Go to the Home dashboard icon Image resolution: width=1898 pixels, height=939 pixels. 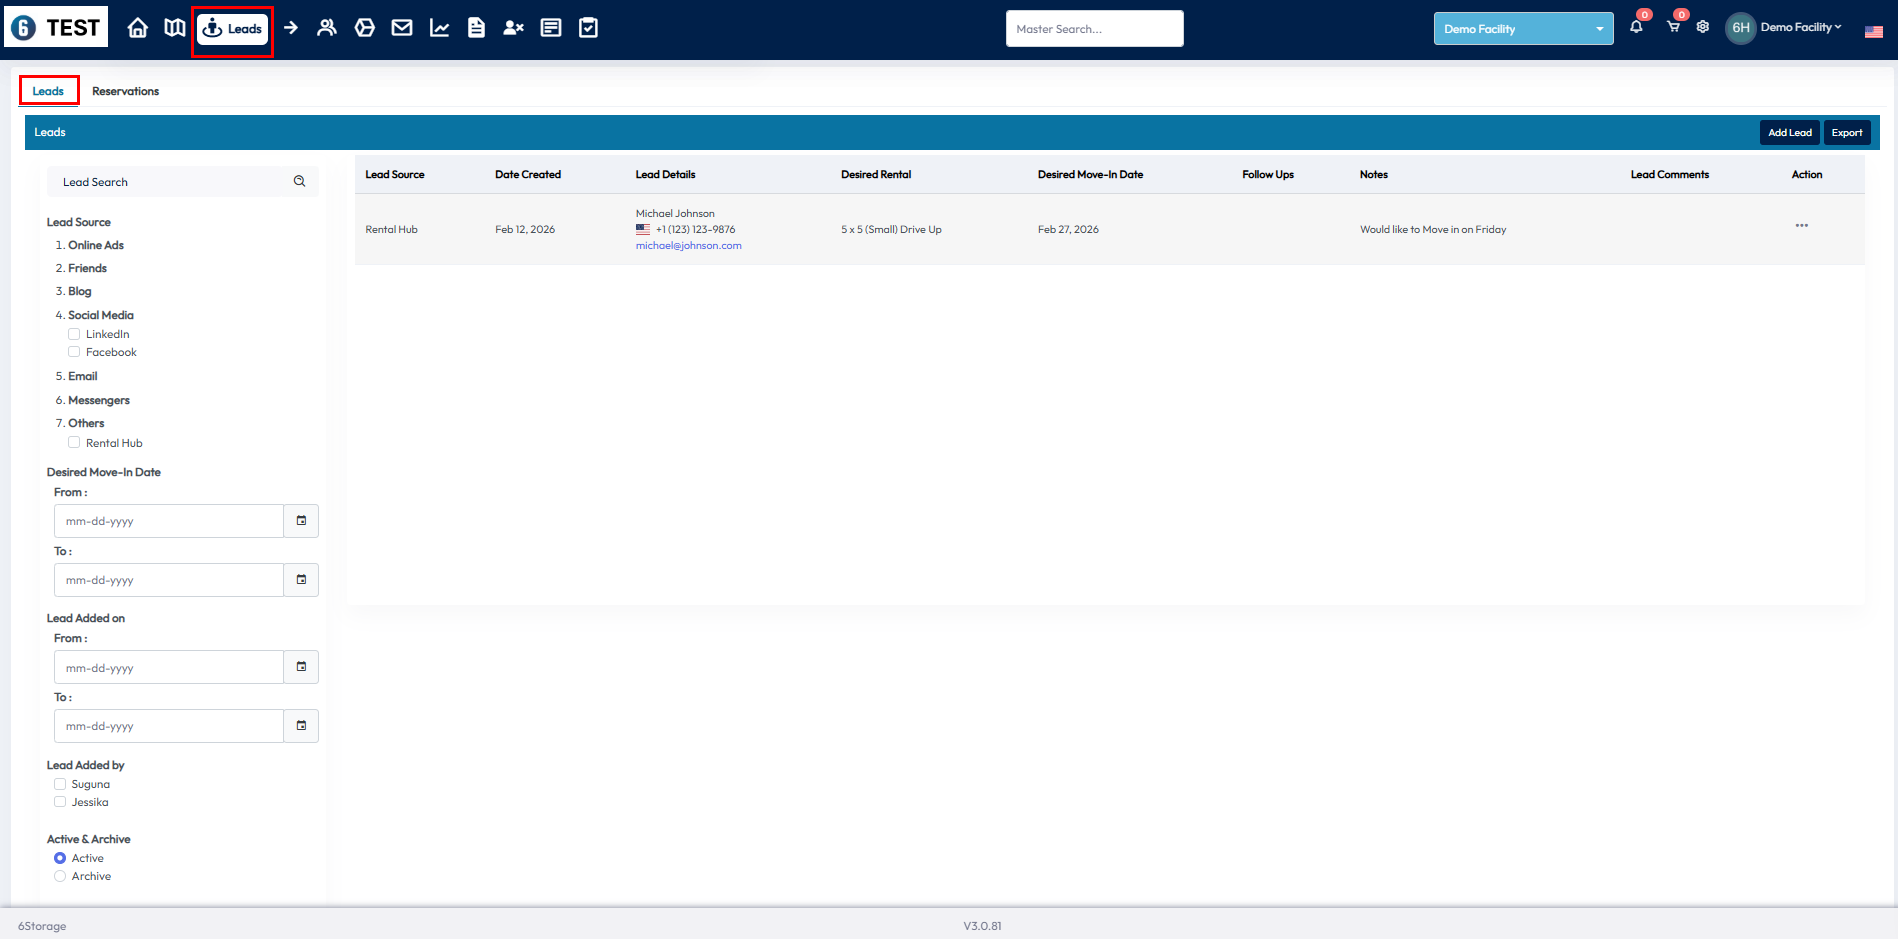tap(138, 28)
